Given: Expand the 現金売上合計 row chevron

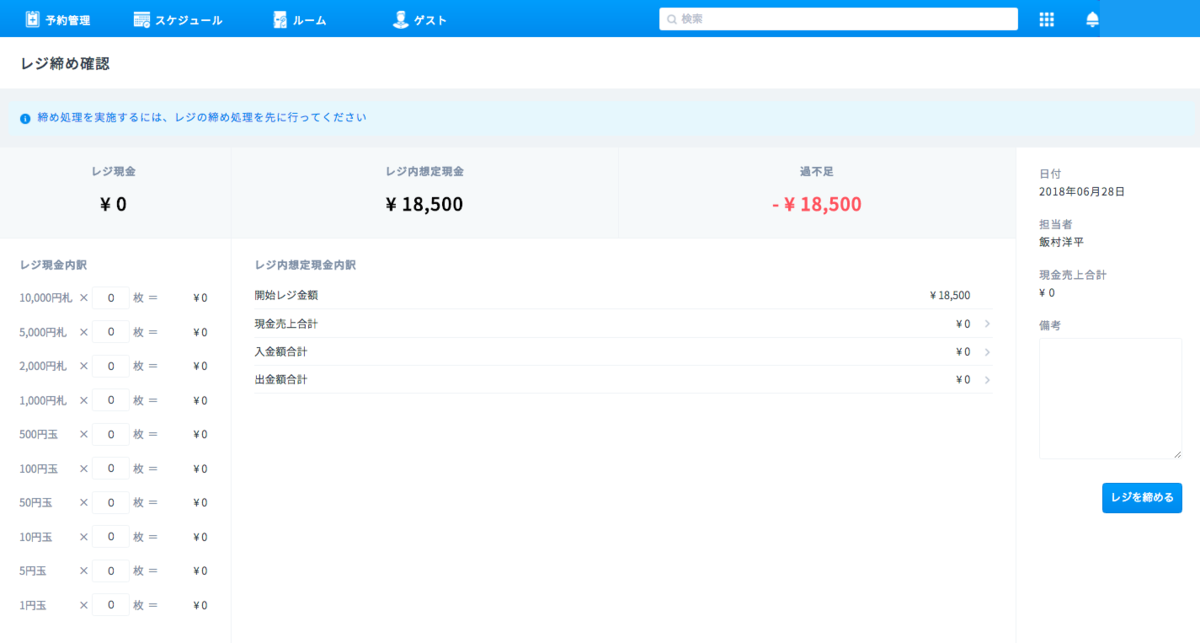Looking at the screenshot, I should pos(987,324).
